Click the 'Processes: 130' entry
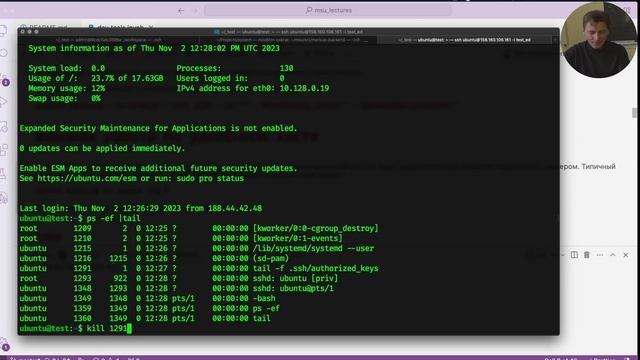 [x=235, y=68]
